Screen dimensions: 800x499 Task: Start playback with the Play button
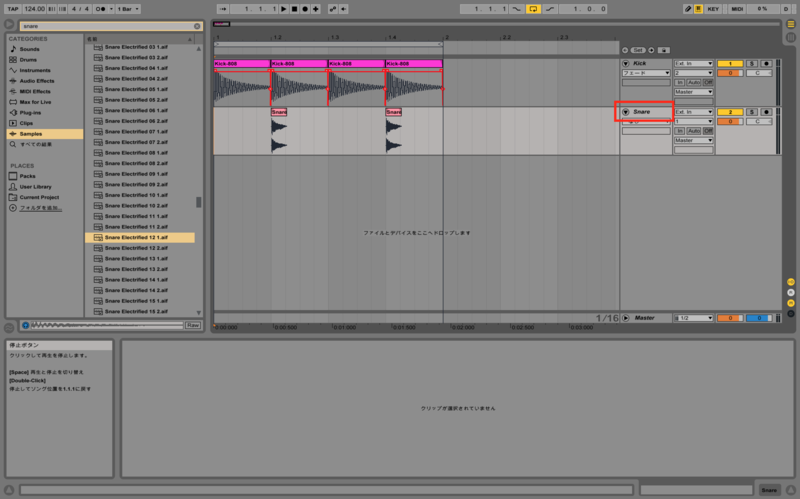[284, 9]
